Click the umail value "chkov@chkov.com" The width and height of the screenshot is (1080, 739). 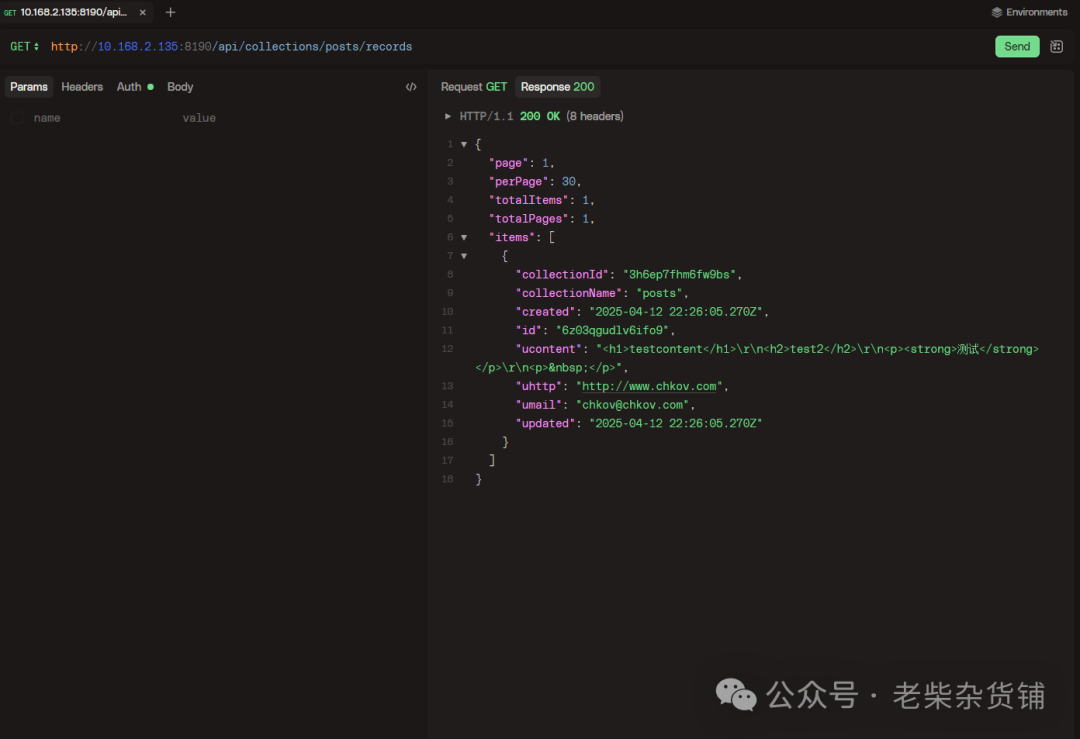coord(632,405)
